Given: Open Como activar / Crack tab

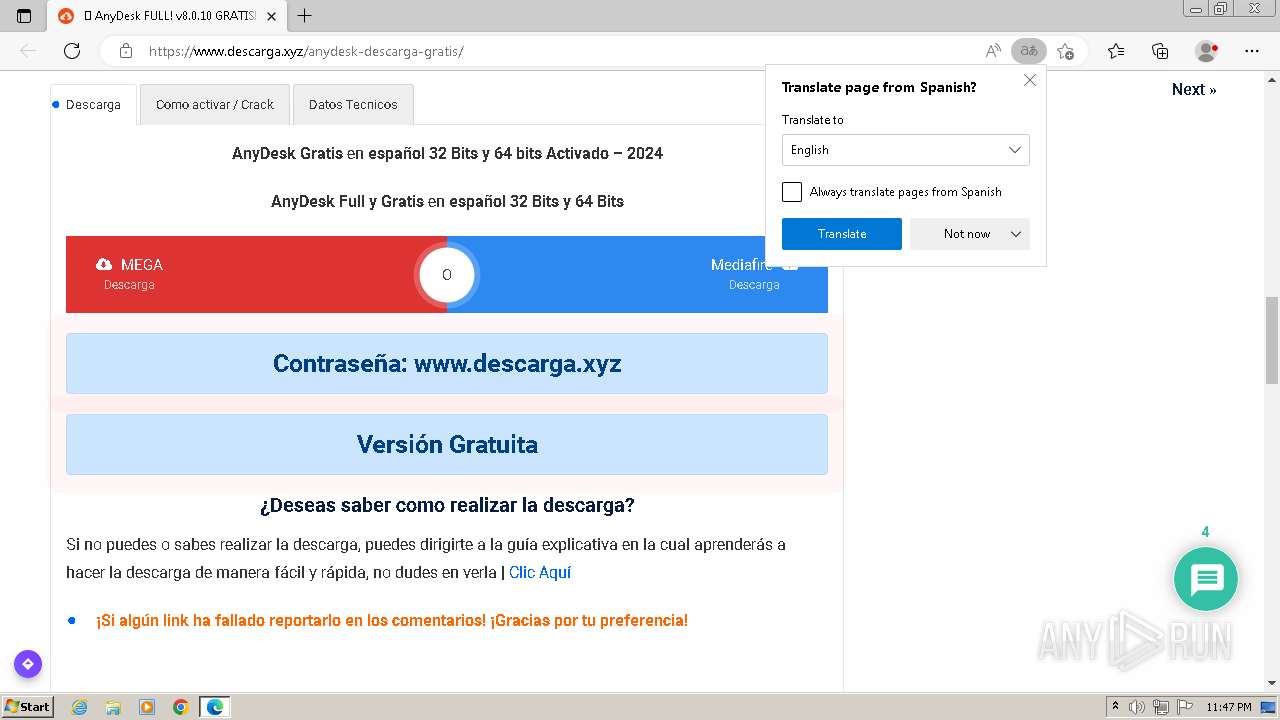Looking at the screenshot, I should pos(215,104).
